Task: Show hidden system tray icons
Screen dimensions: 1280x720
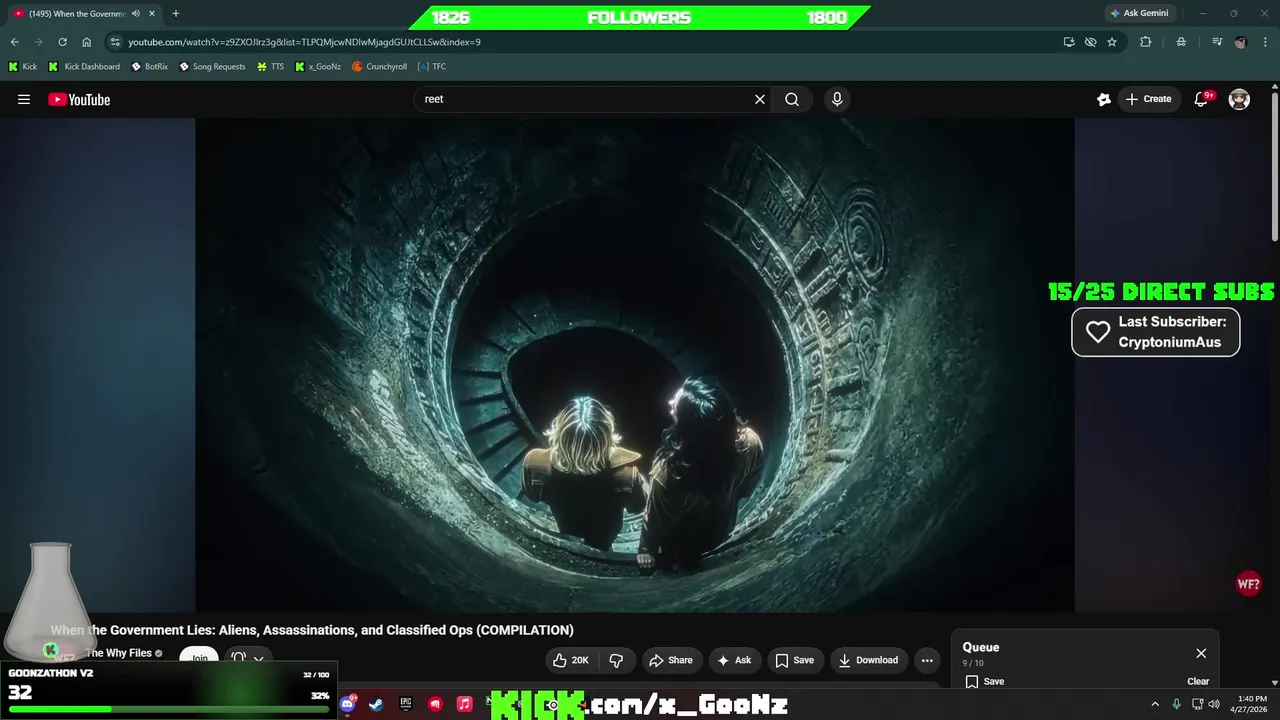Action: click(x=1155, y=704)
